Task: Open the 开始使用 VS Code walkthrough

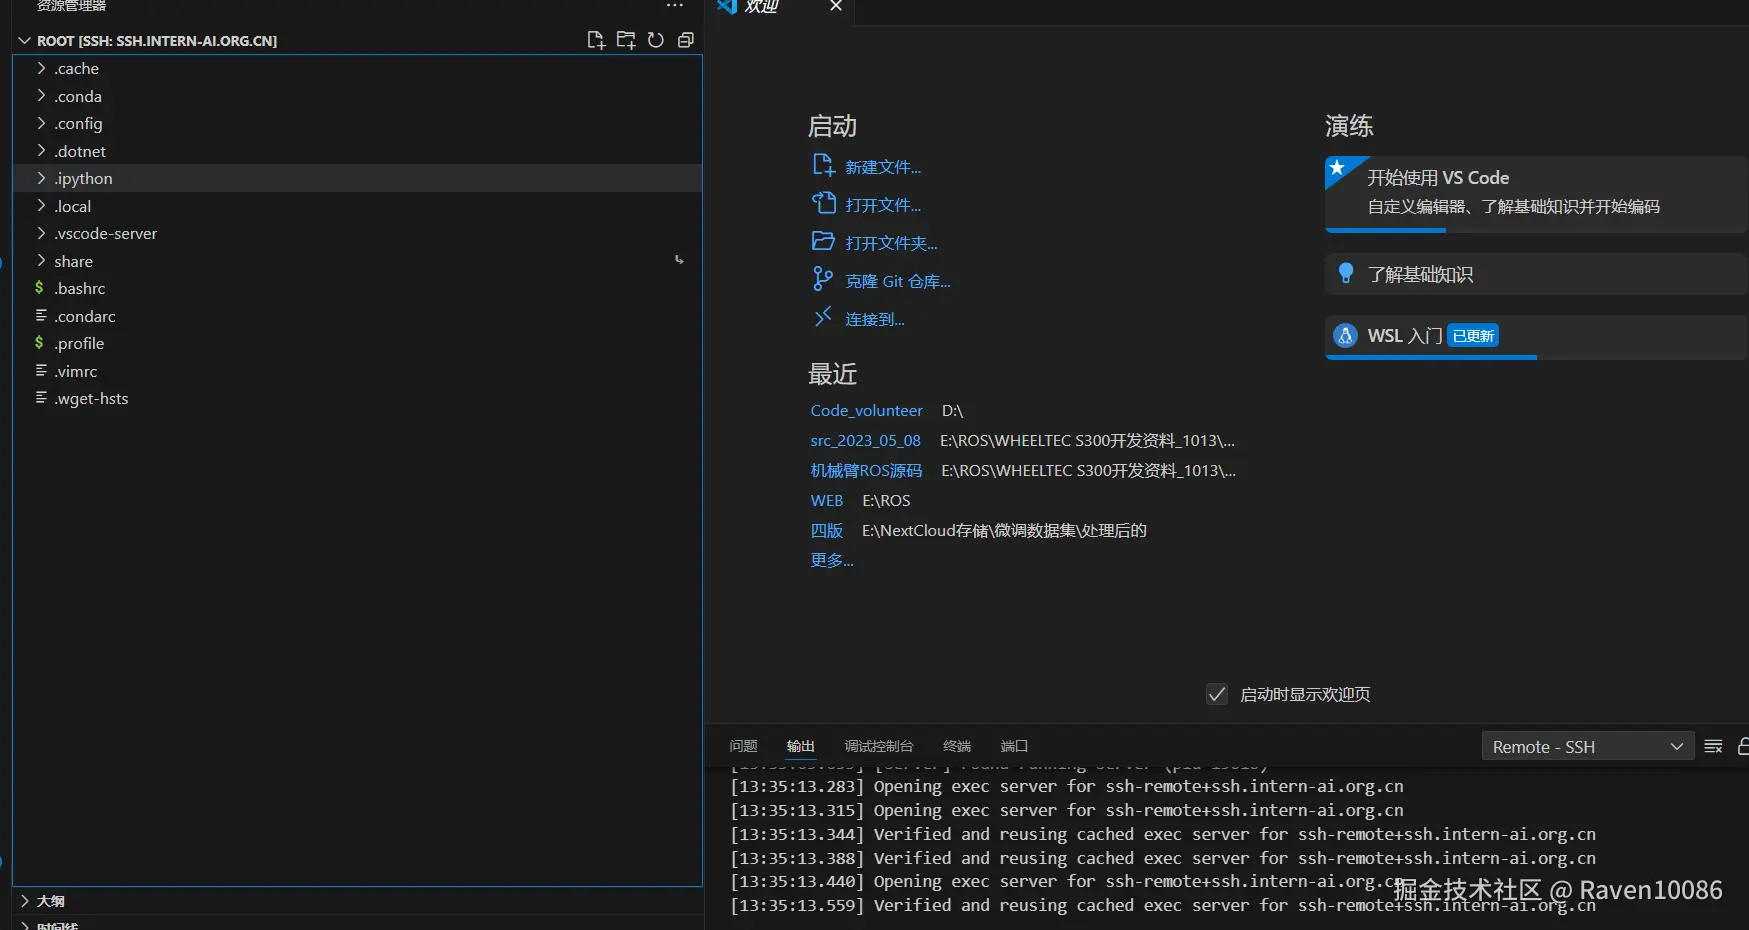Action: (1536, 193)
